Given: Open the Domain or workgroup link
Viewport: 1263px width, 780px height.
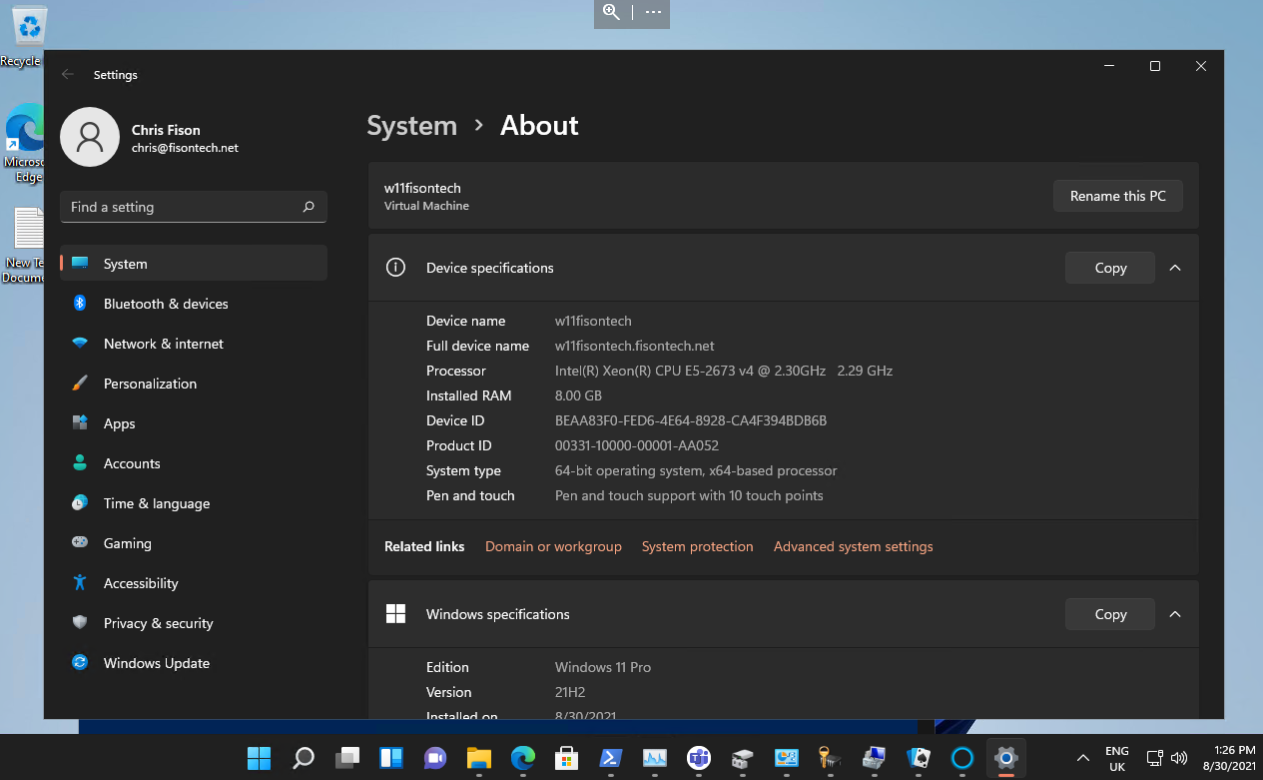Looking at the screenshot, I should 553,546.
